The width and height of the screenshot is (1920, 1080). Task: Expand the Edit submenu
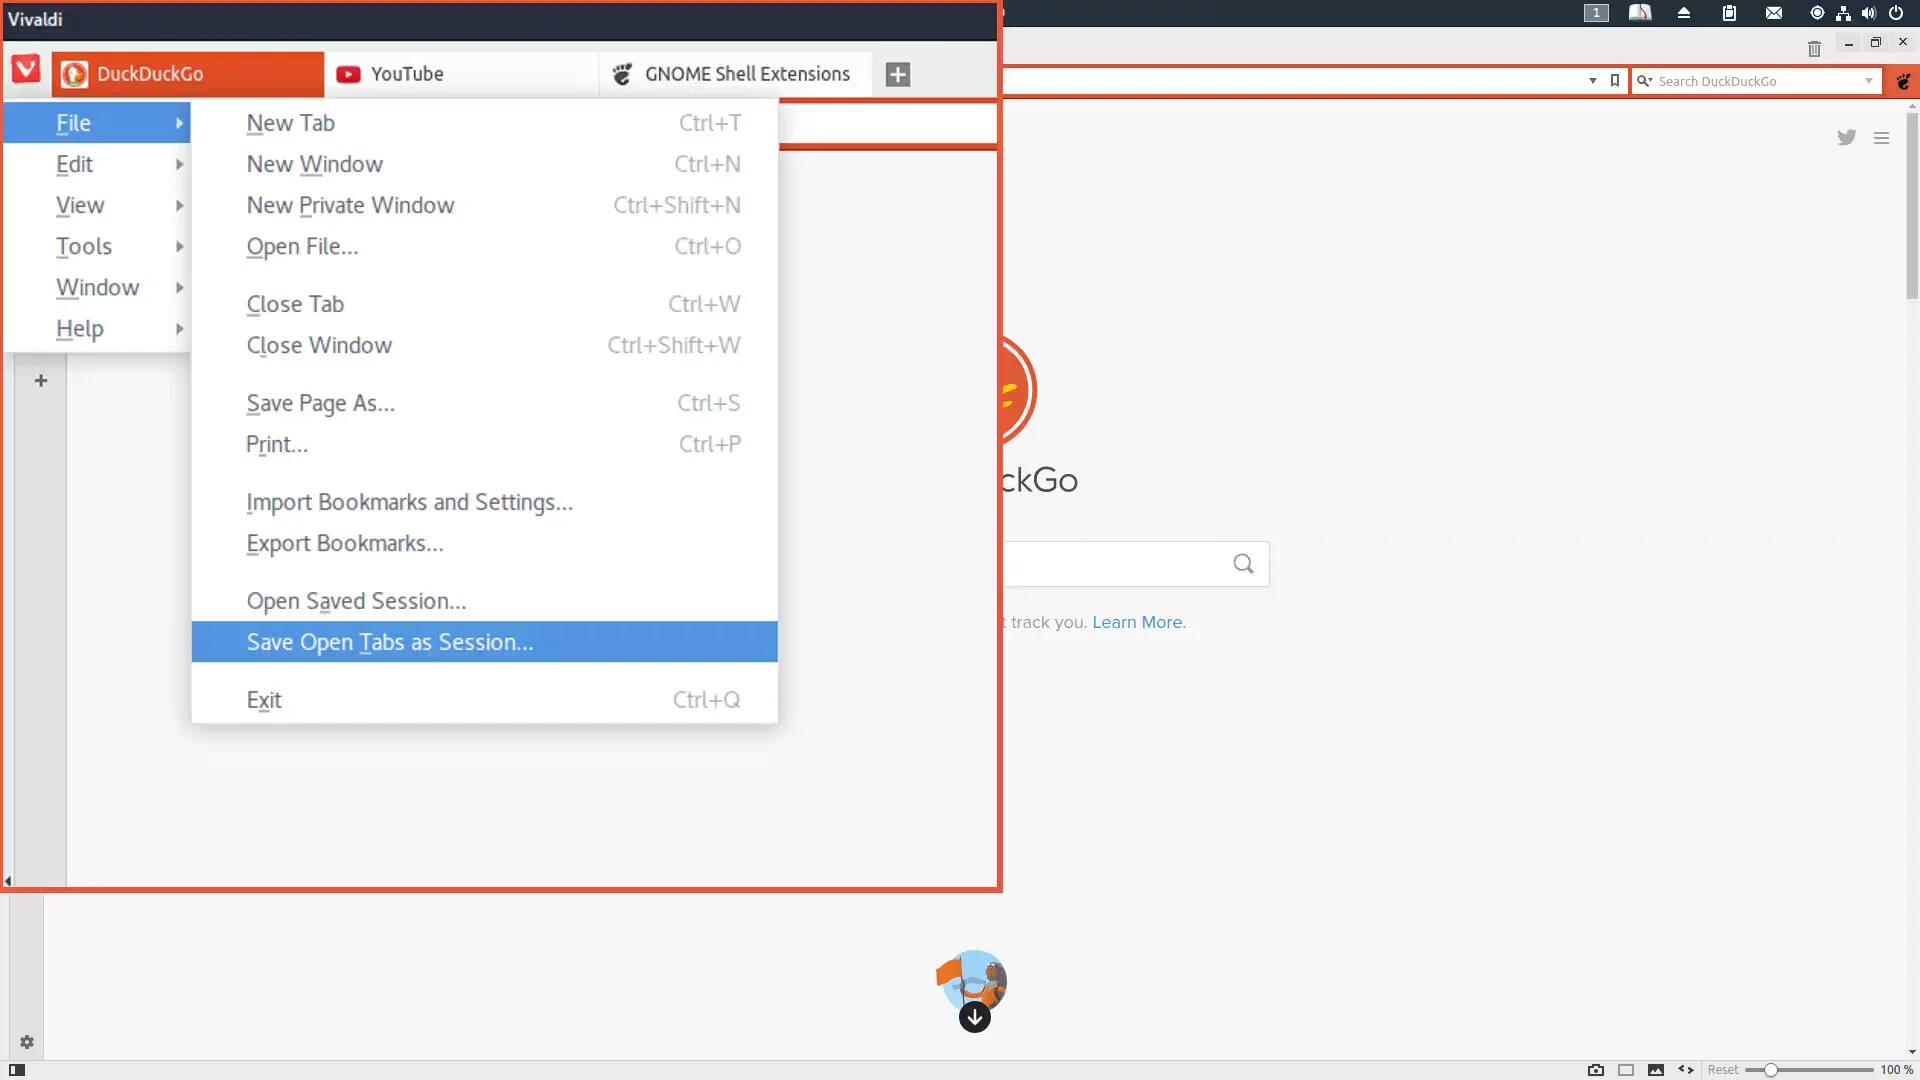(x=97, y=164)
